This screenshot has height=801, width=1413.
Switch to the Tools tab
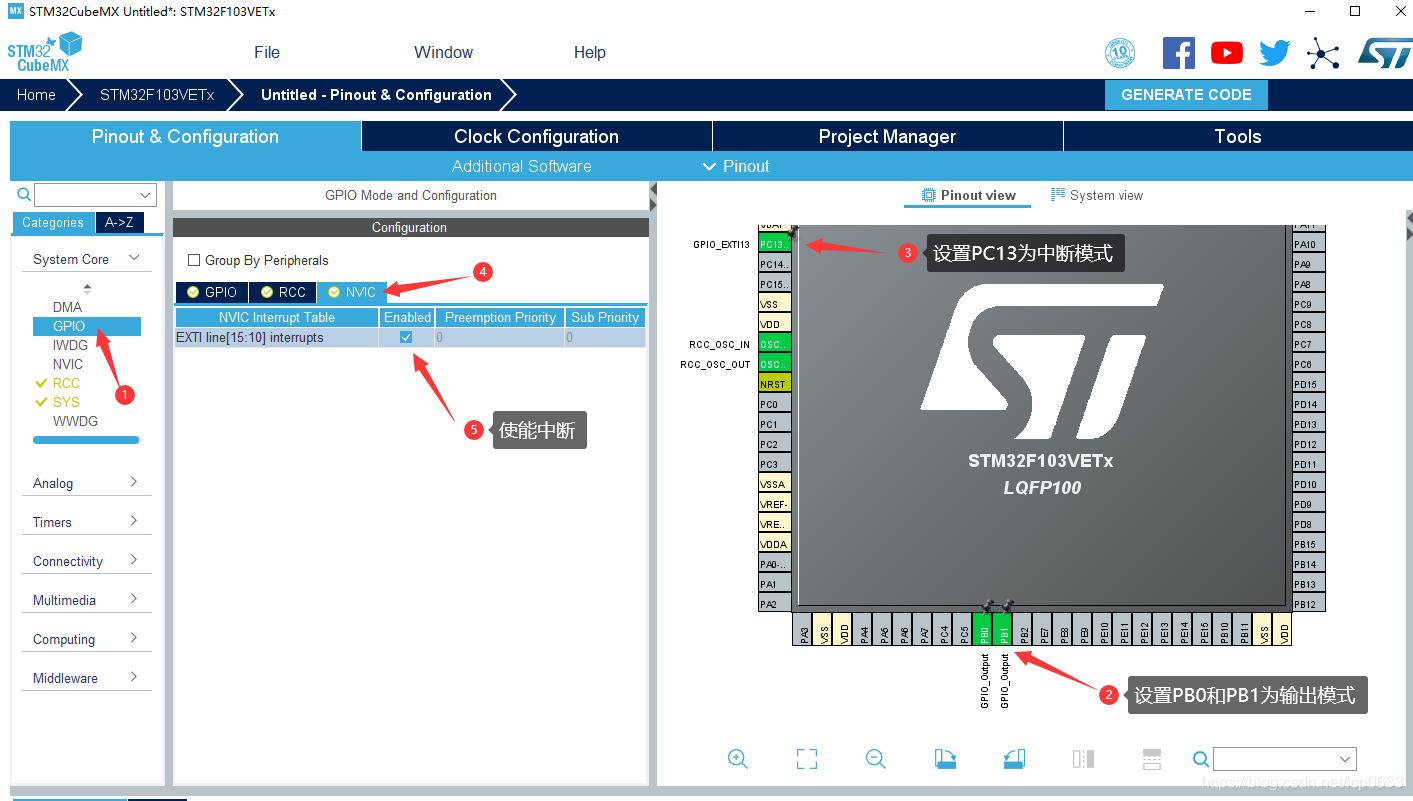(x=1238, y=137)
